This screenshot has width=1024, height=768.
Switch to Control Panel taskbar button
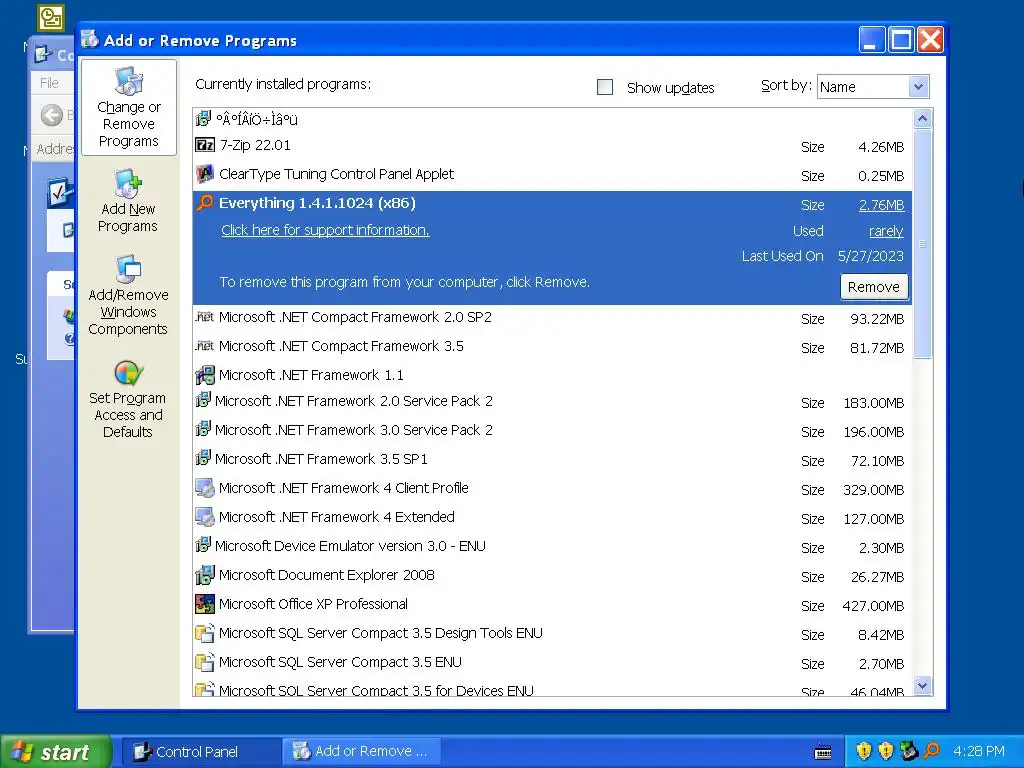(202, 752)
